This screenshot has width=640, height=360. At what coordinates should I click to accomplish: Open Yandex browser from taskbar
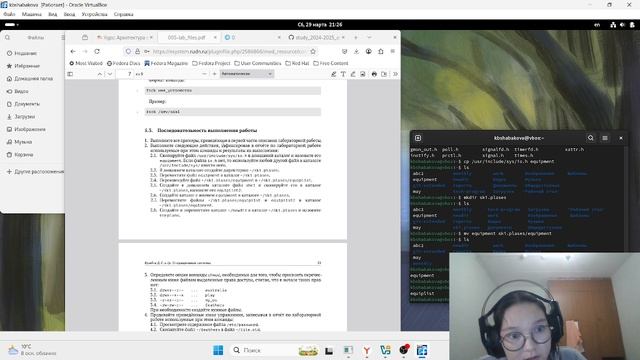[367, 350]
